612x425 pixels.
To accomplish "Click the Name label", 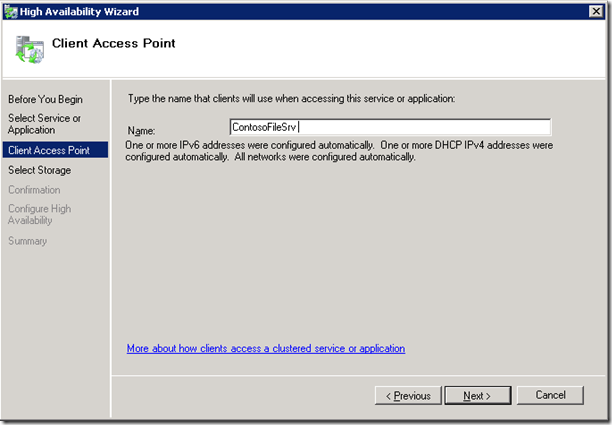I will [141, 130].
